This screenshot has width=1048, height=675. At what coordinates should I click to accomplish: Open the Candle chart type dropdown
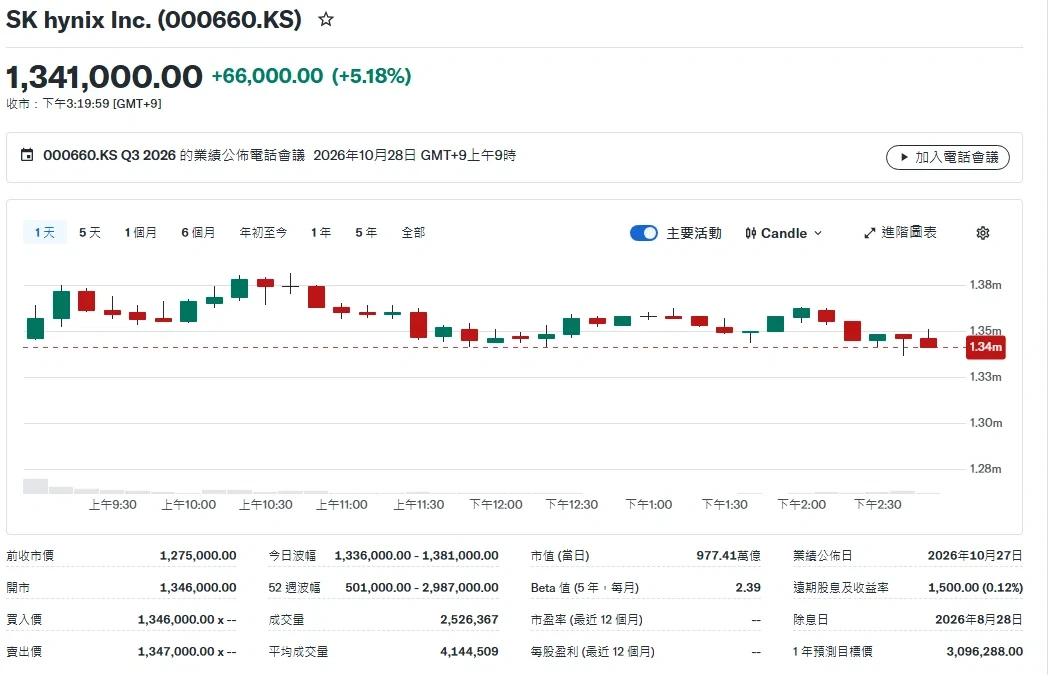[783, 233]
